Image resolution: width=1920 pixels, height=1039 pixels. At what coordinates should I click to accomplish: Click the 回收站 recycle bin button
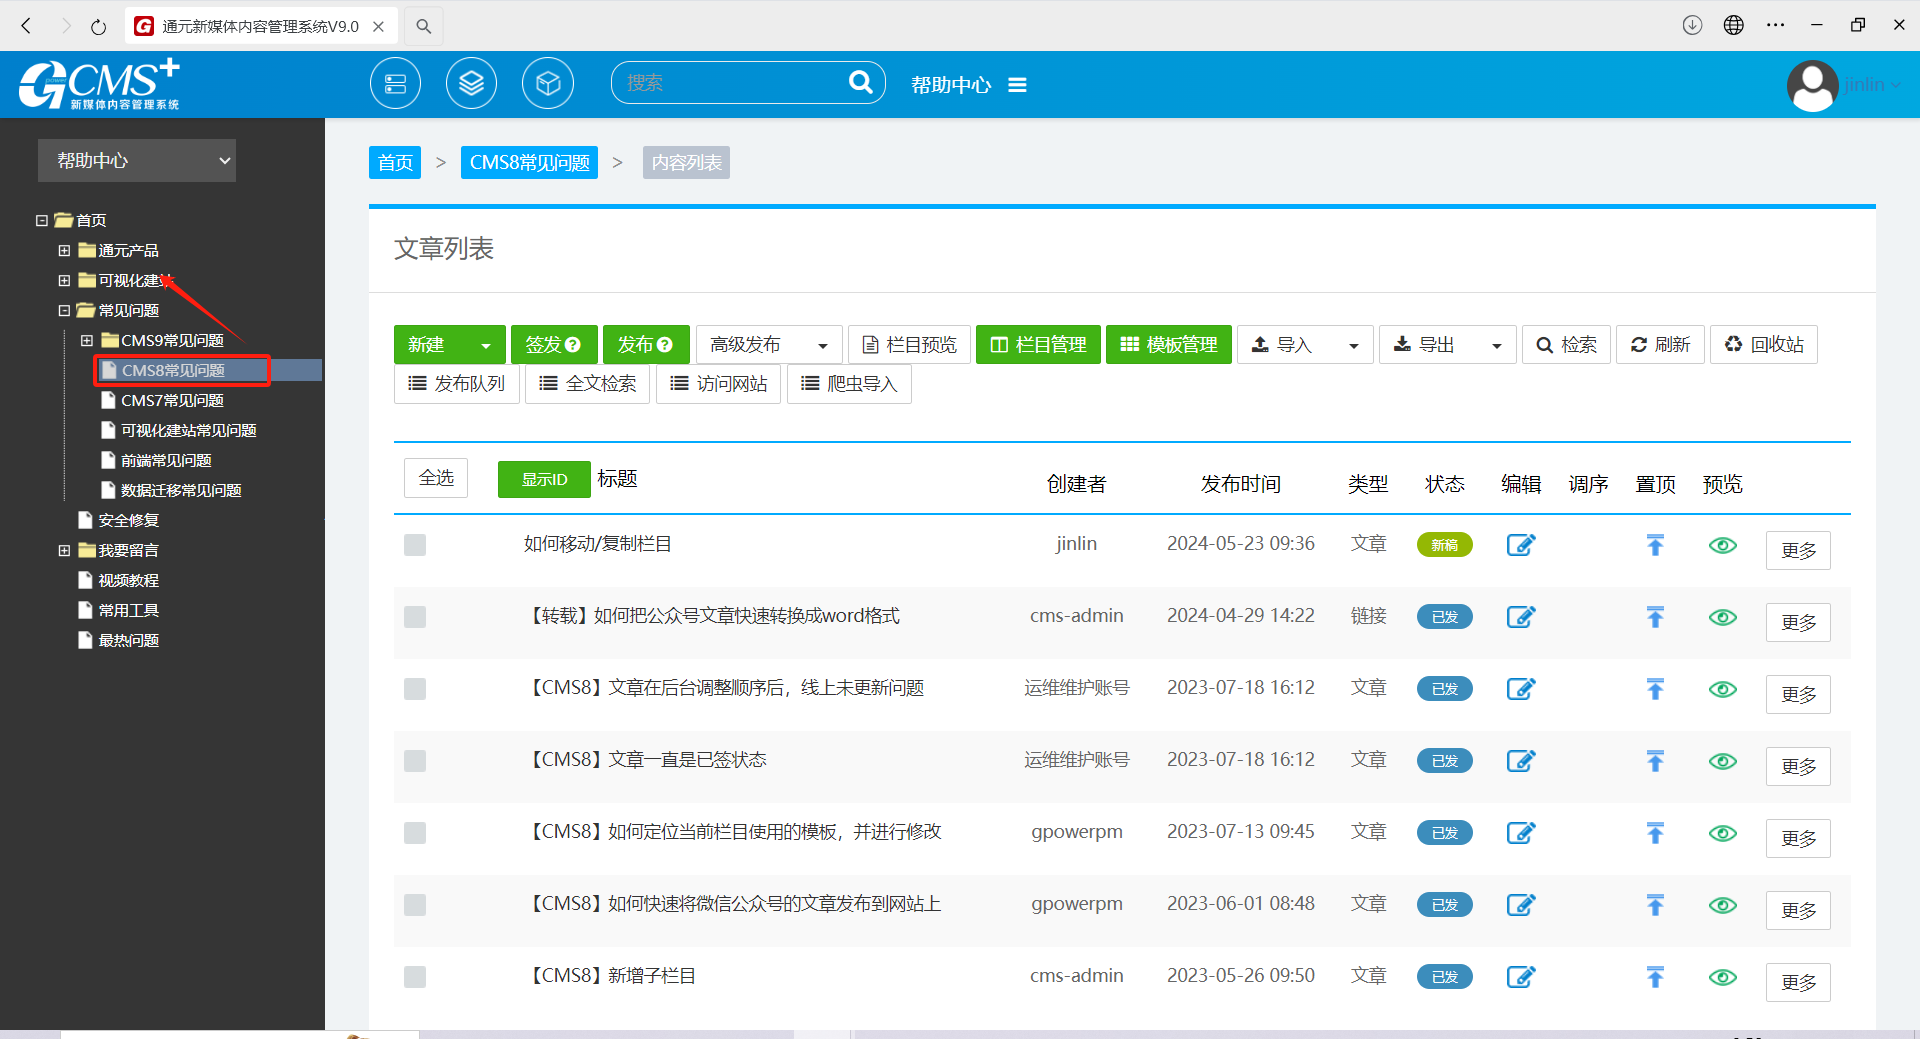point(1764,345)
